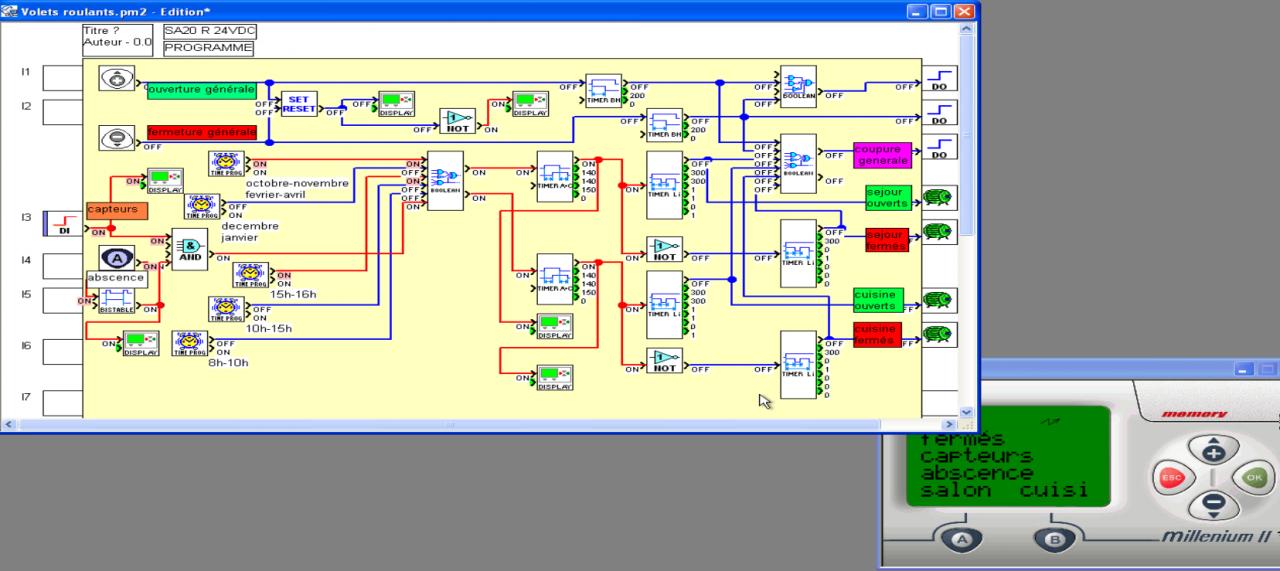Click the fermeture générale red label
The image size is (1280, 571).
point(201,132)
